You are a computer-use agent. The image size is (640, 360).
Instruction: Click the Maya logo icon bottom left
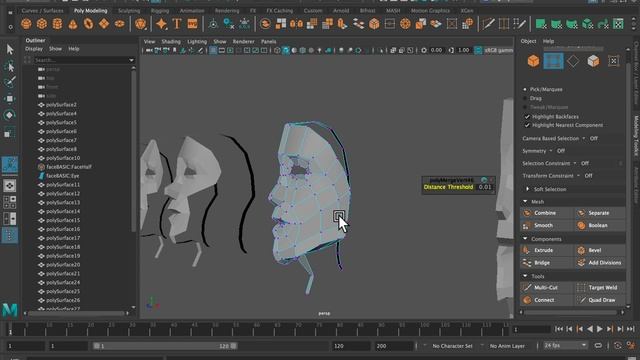pyautogui.click(x=10, y=310)
